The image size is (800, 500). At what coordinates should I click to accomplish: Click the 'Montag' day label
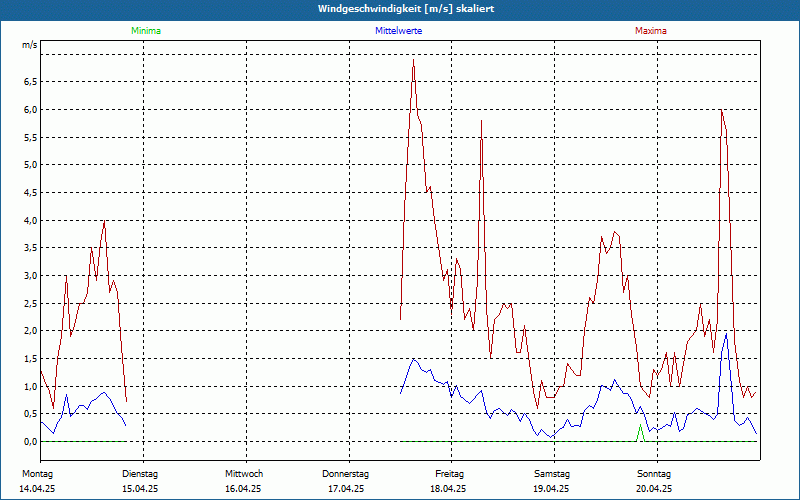tap(37, 474)
